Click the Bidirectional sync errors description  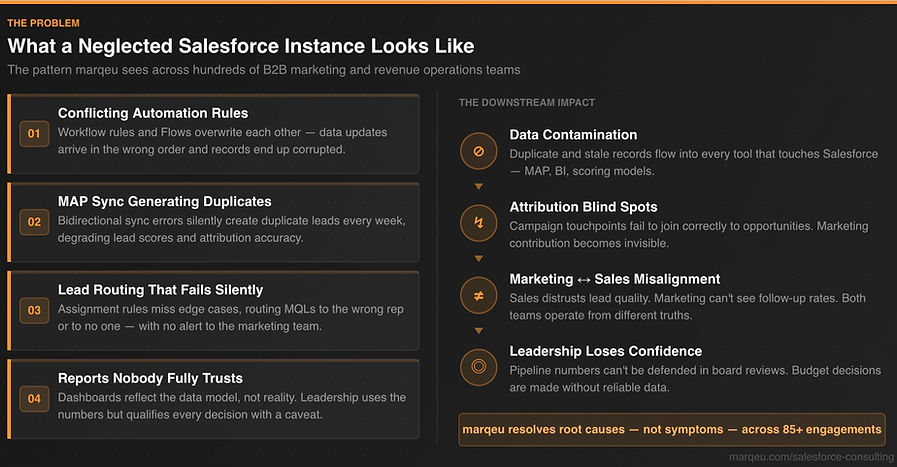click(232, 229)
